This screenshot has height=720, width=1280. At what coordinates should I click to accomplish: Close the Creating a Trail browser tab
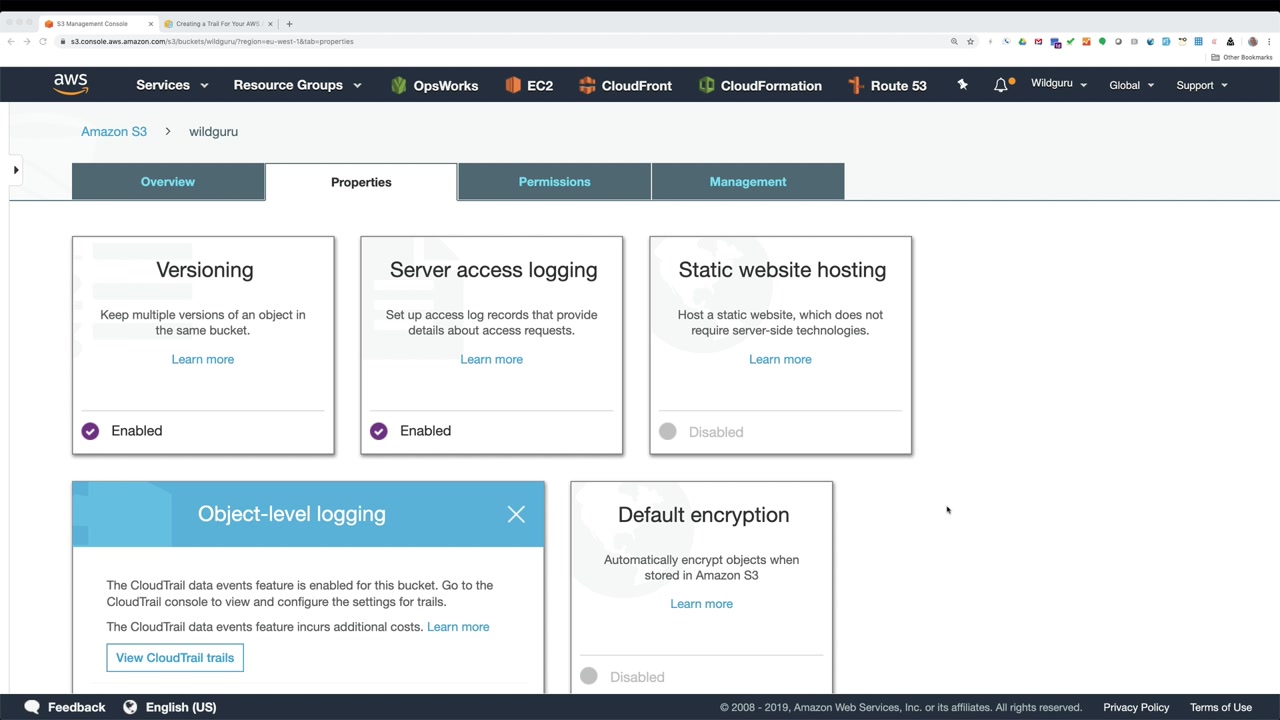(270, 23)
